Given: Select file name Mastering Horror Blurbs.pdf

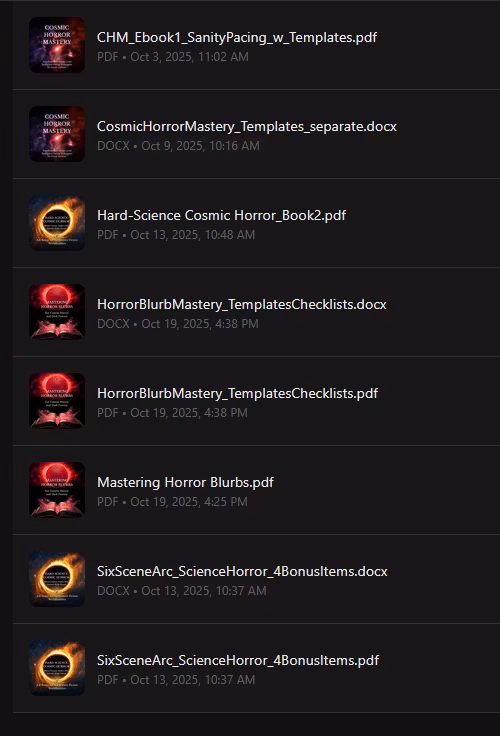Looking at the screenshot, I should point(185,483).
